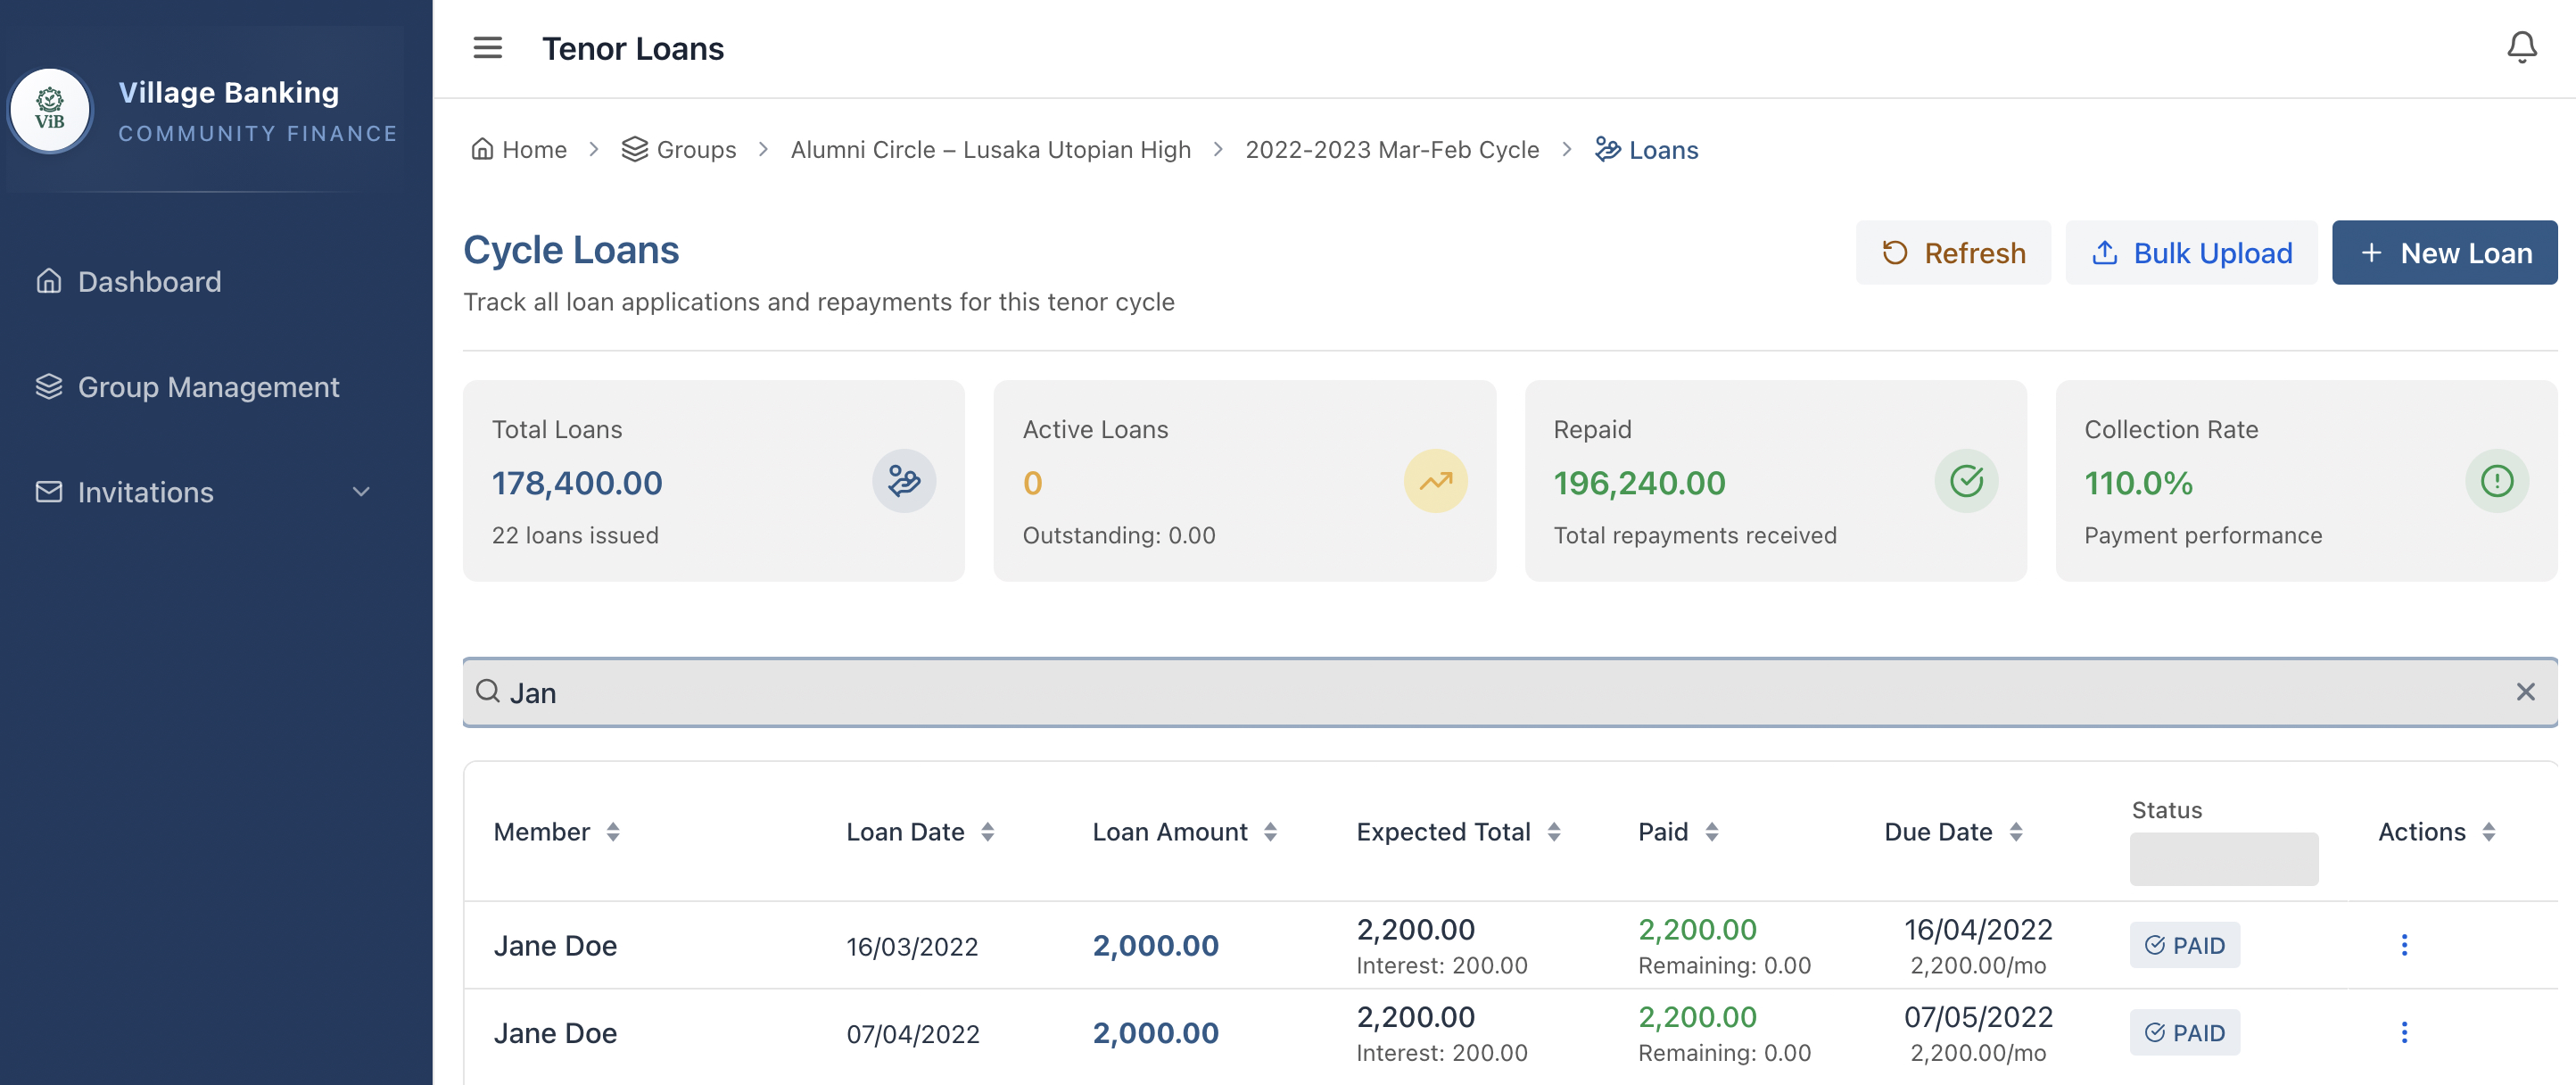Viewport: 2576px width, 1085px height.
Task: Navigate to the Groups breadcrumb link
Action: pos(695,149)
